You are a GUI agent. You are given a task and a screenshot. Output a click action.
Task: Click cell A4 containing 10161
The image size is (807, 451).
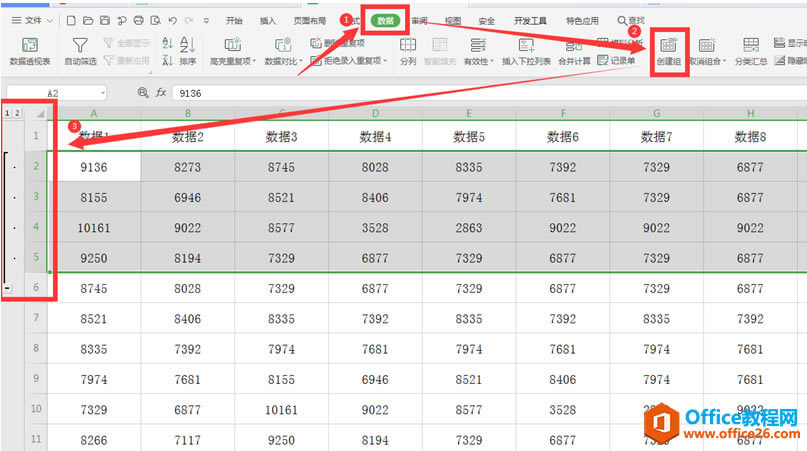[x=94, y=228]
